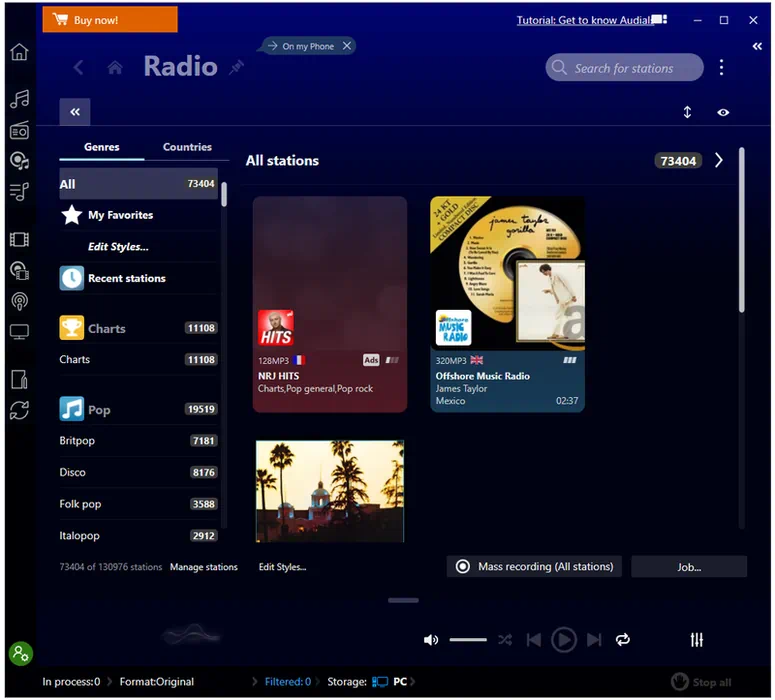Select the Charts category with trophy icon
Image resolution: width=775 pixels, height=700 pixels.
pyautogui.click(x=138, y=328)
